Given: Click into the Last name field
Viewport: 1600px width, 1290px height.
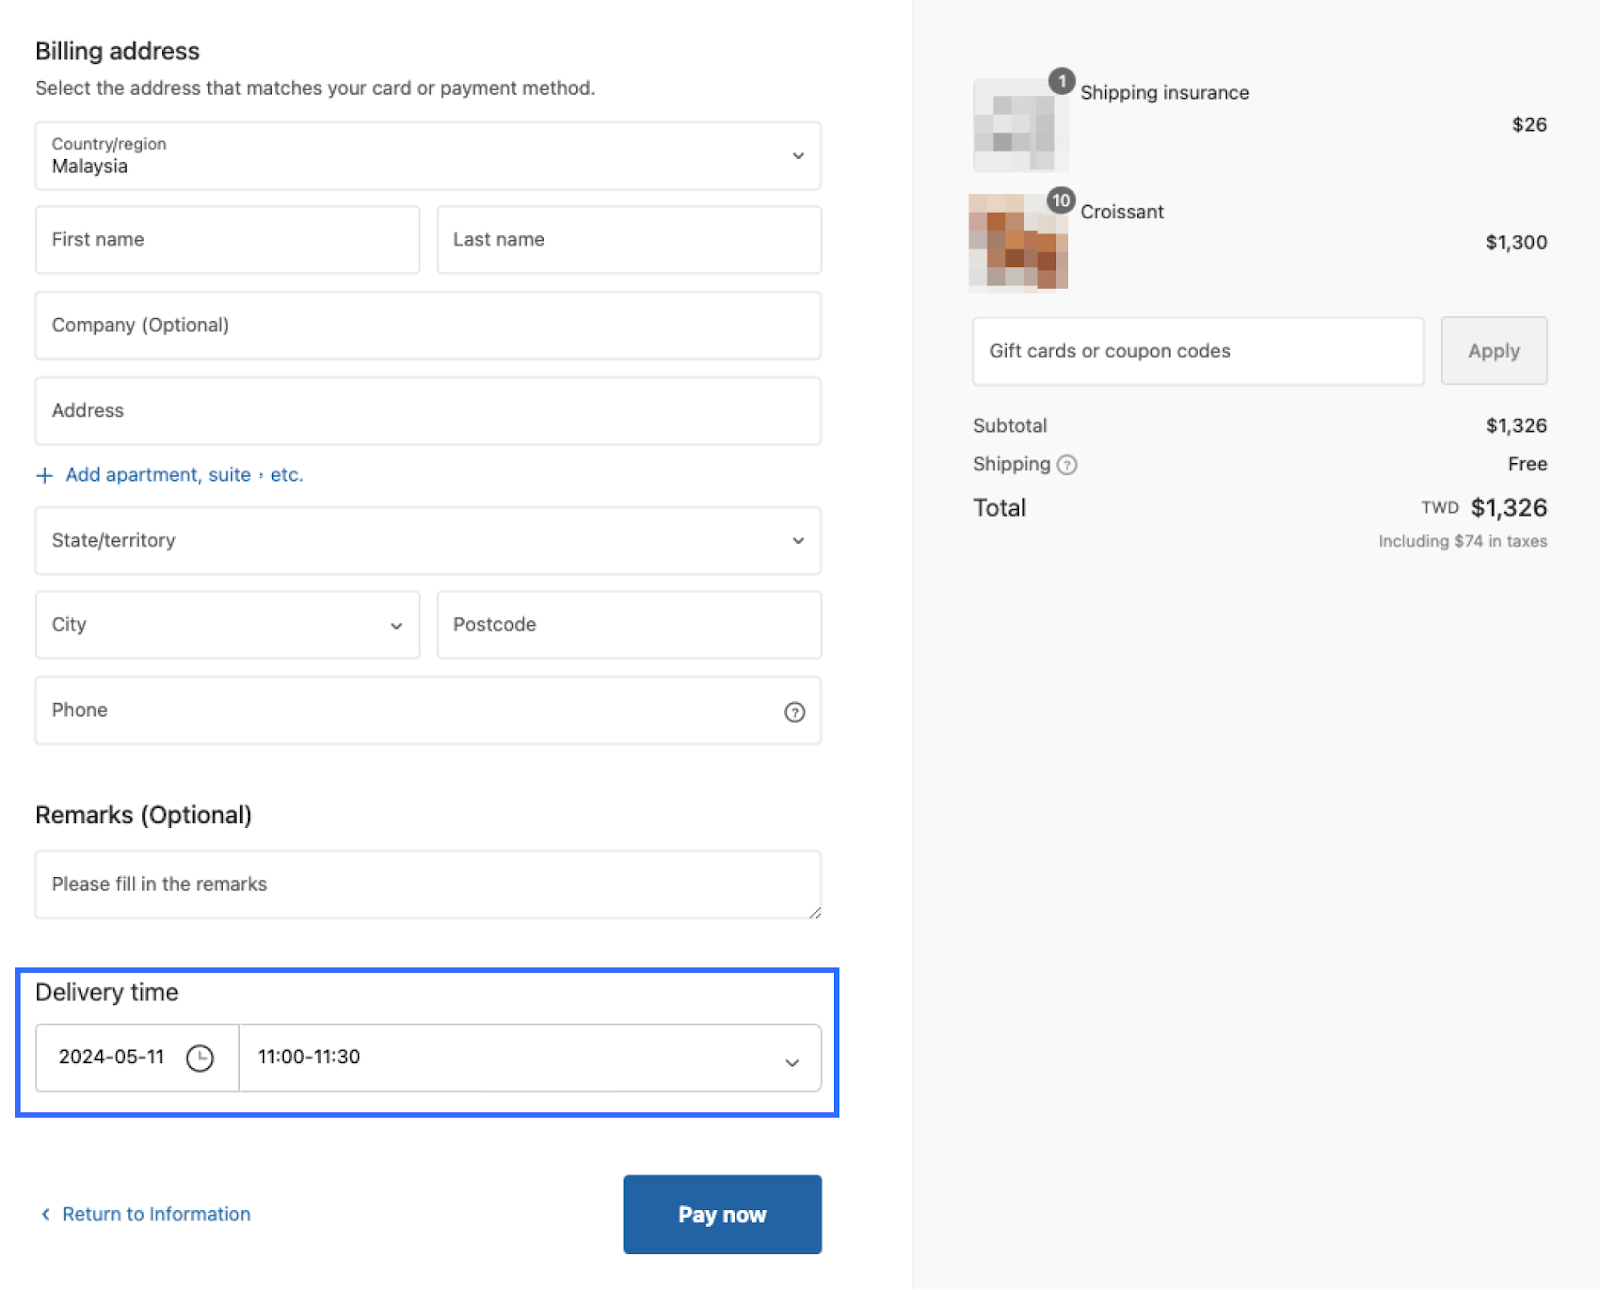Looking at the screenshot, I should pos(629,240).
